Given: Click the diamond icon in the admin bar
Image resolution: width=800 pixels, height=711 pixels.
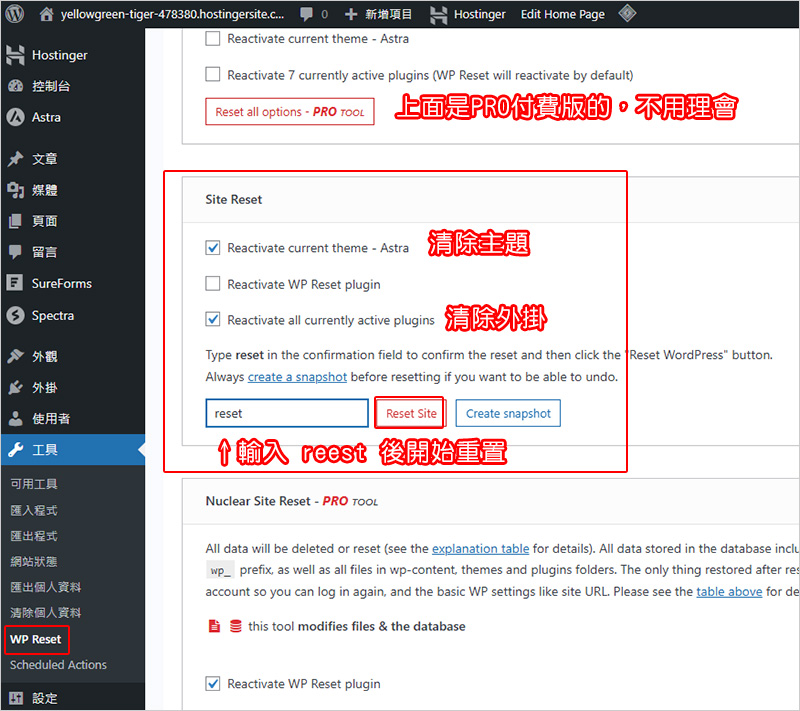Looking at the screenshot, I should pos(627,14).
